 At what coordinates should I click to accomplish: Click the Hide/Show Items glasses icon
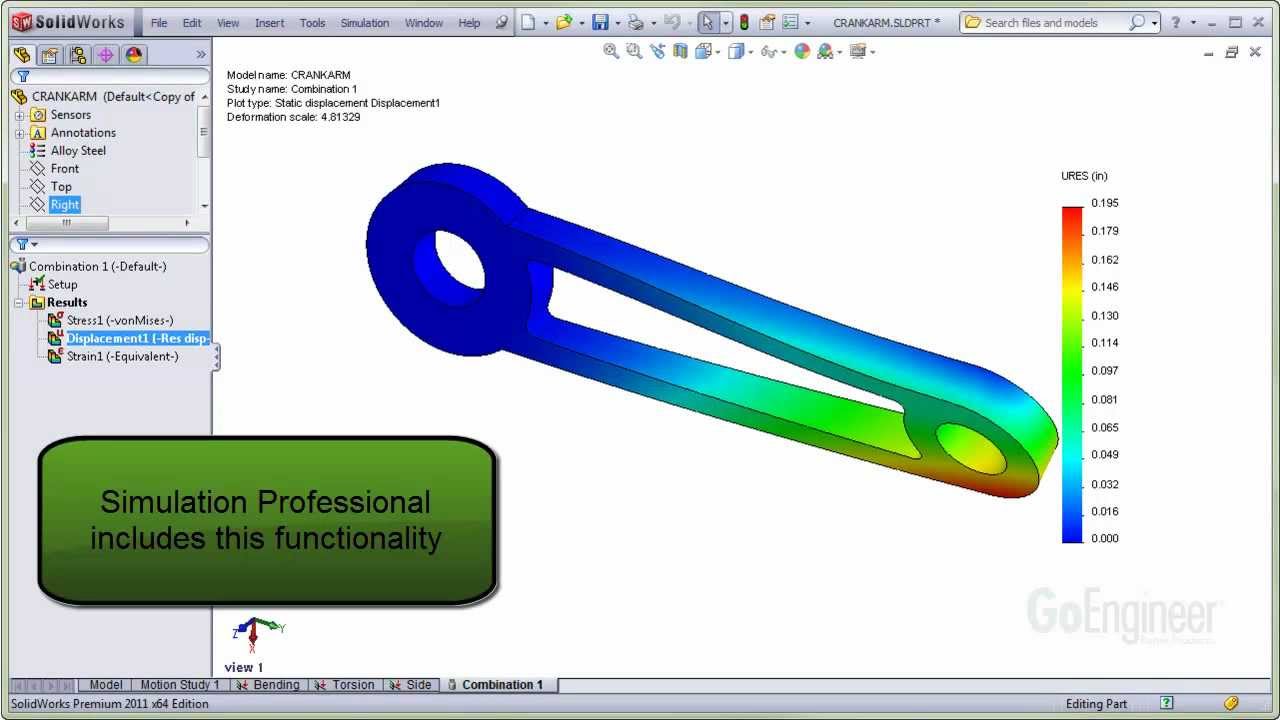pyautogui.click(x=768, y=52)
